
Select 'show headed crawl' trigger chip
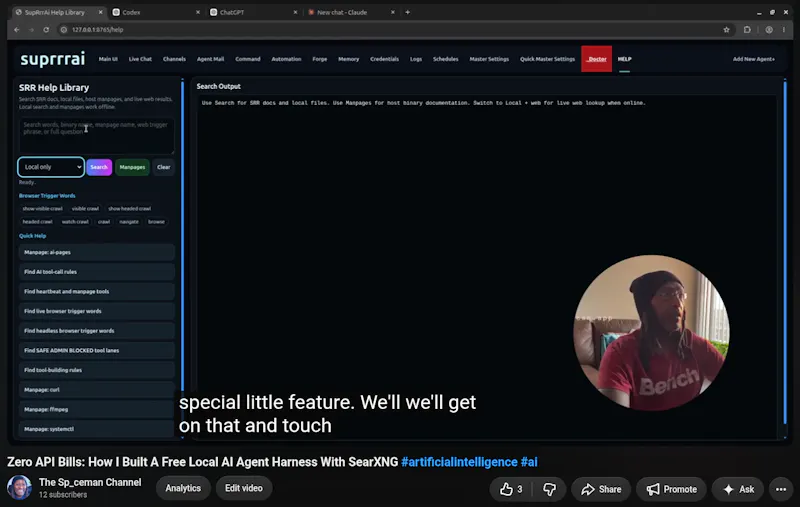(130, 209)
